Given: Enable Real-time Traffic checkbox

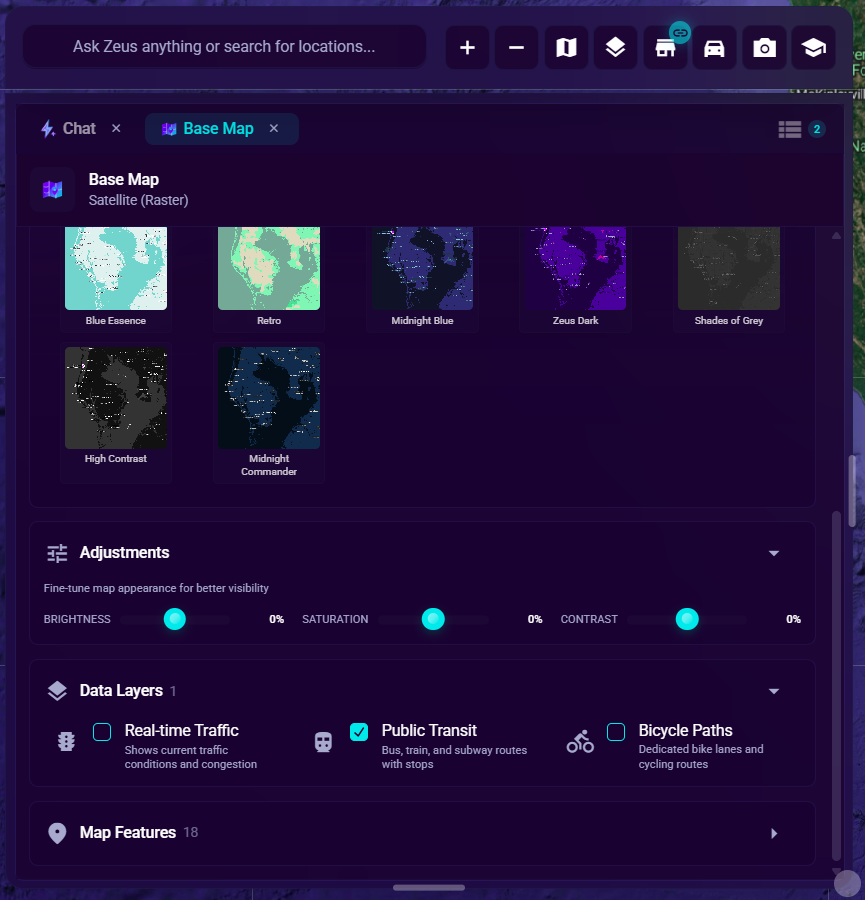Looking at the screenshot, I should 102,732.
